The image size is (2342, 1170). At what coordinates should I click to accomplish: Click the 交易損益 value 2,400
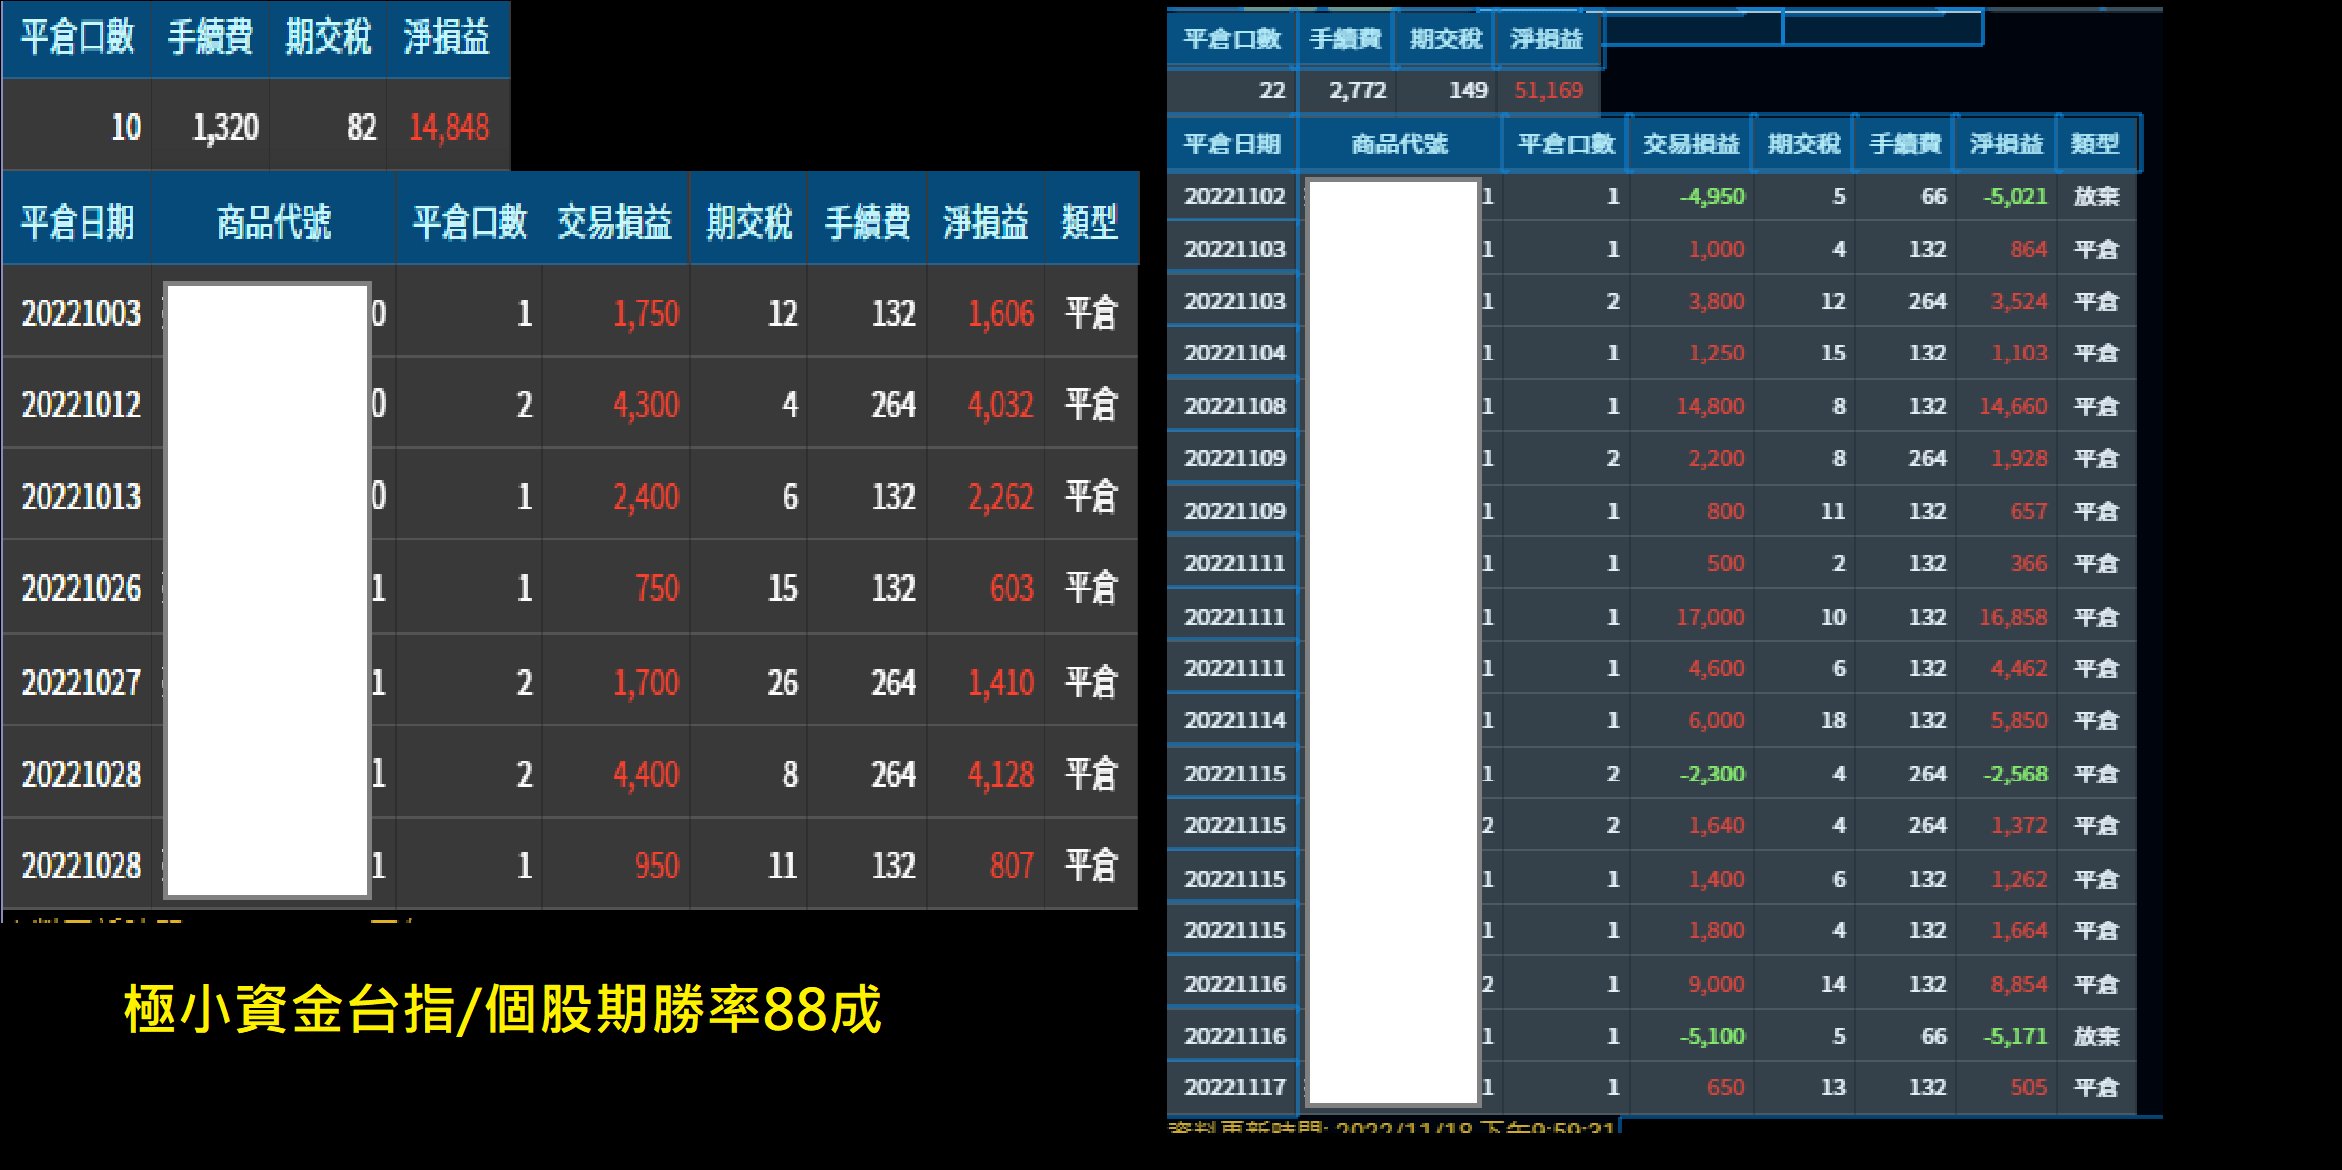[x=646, y=496]
